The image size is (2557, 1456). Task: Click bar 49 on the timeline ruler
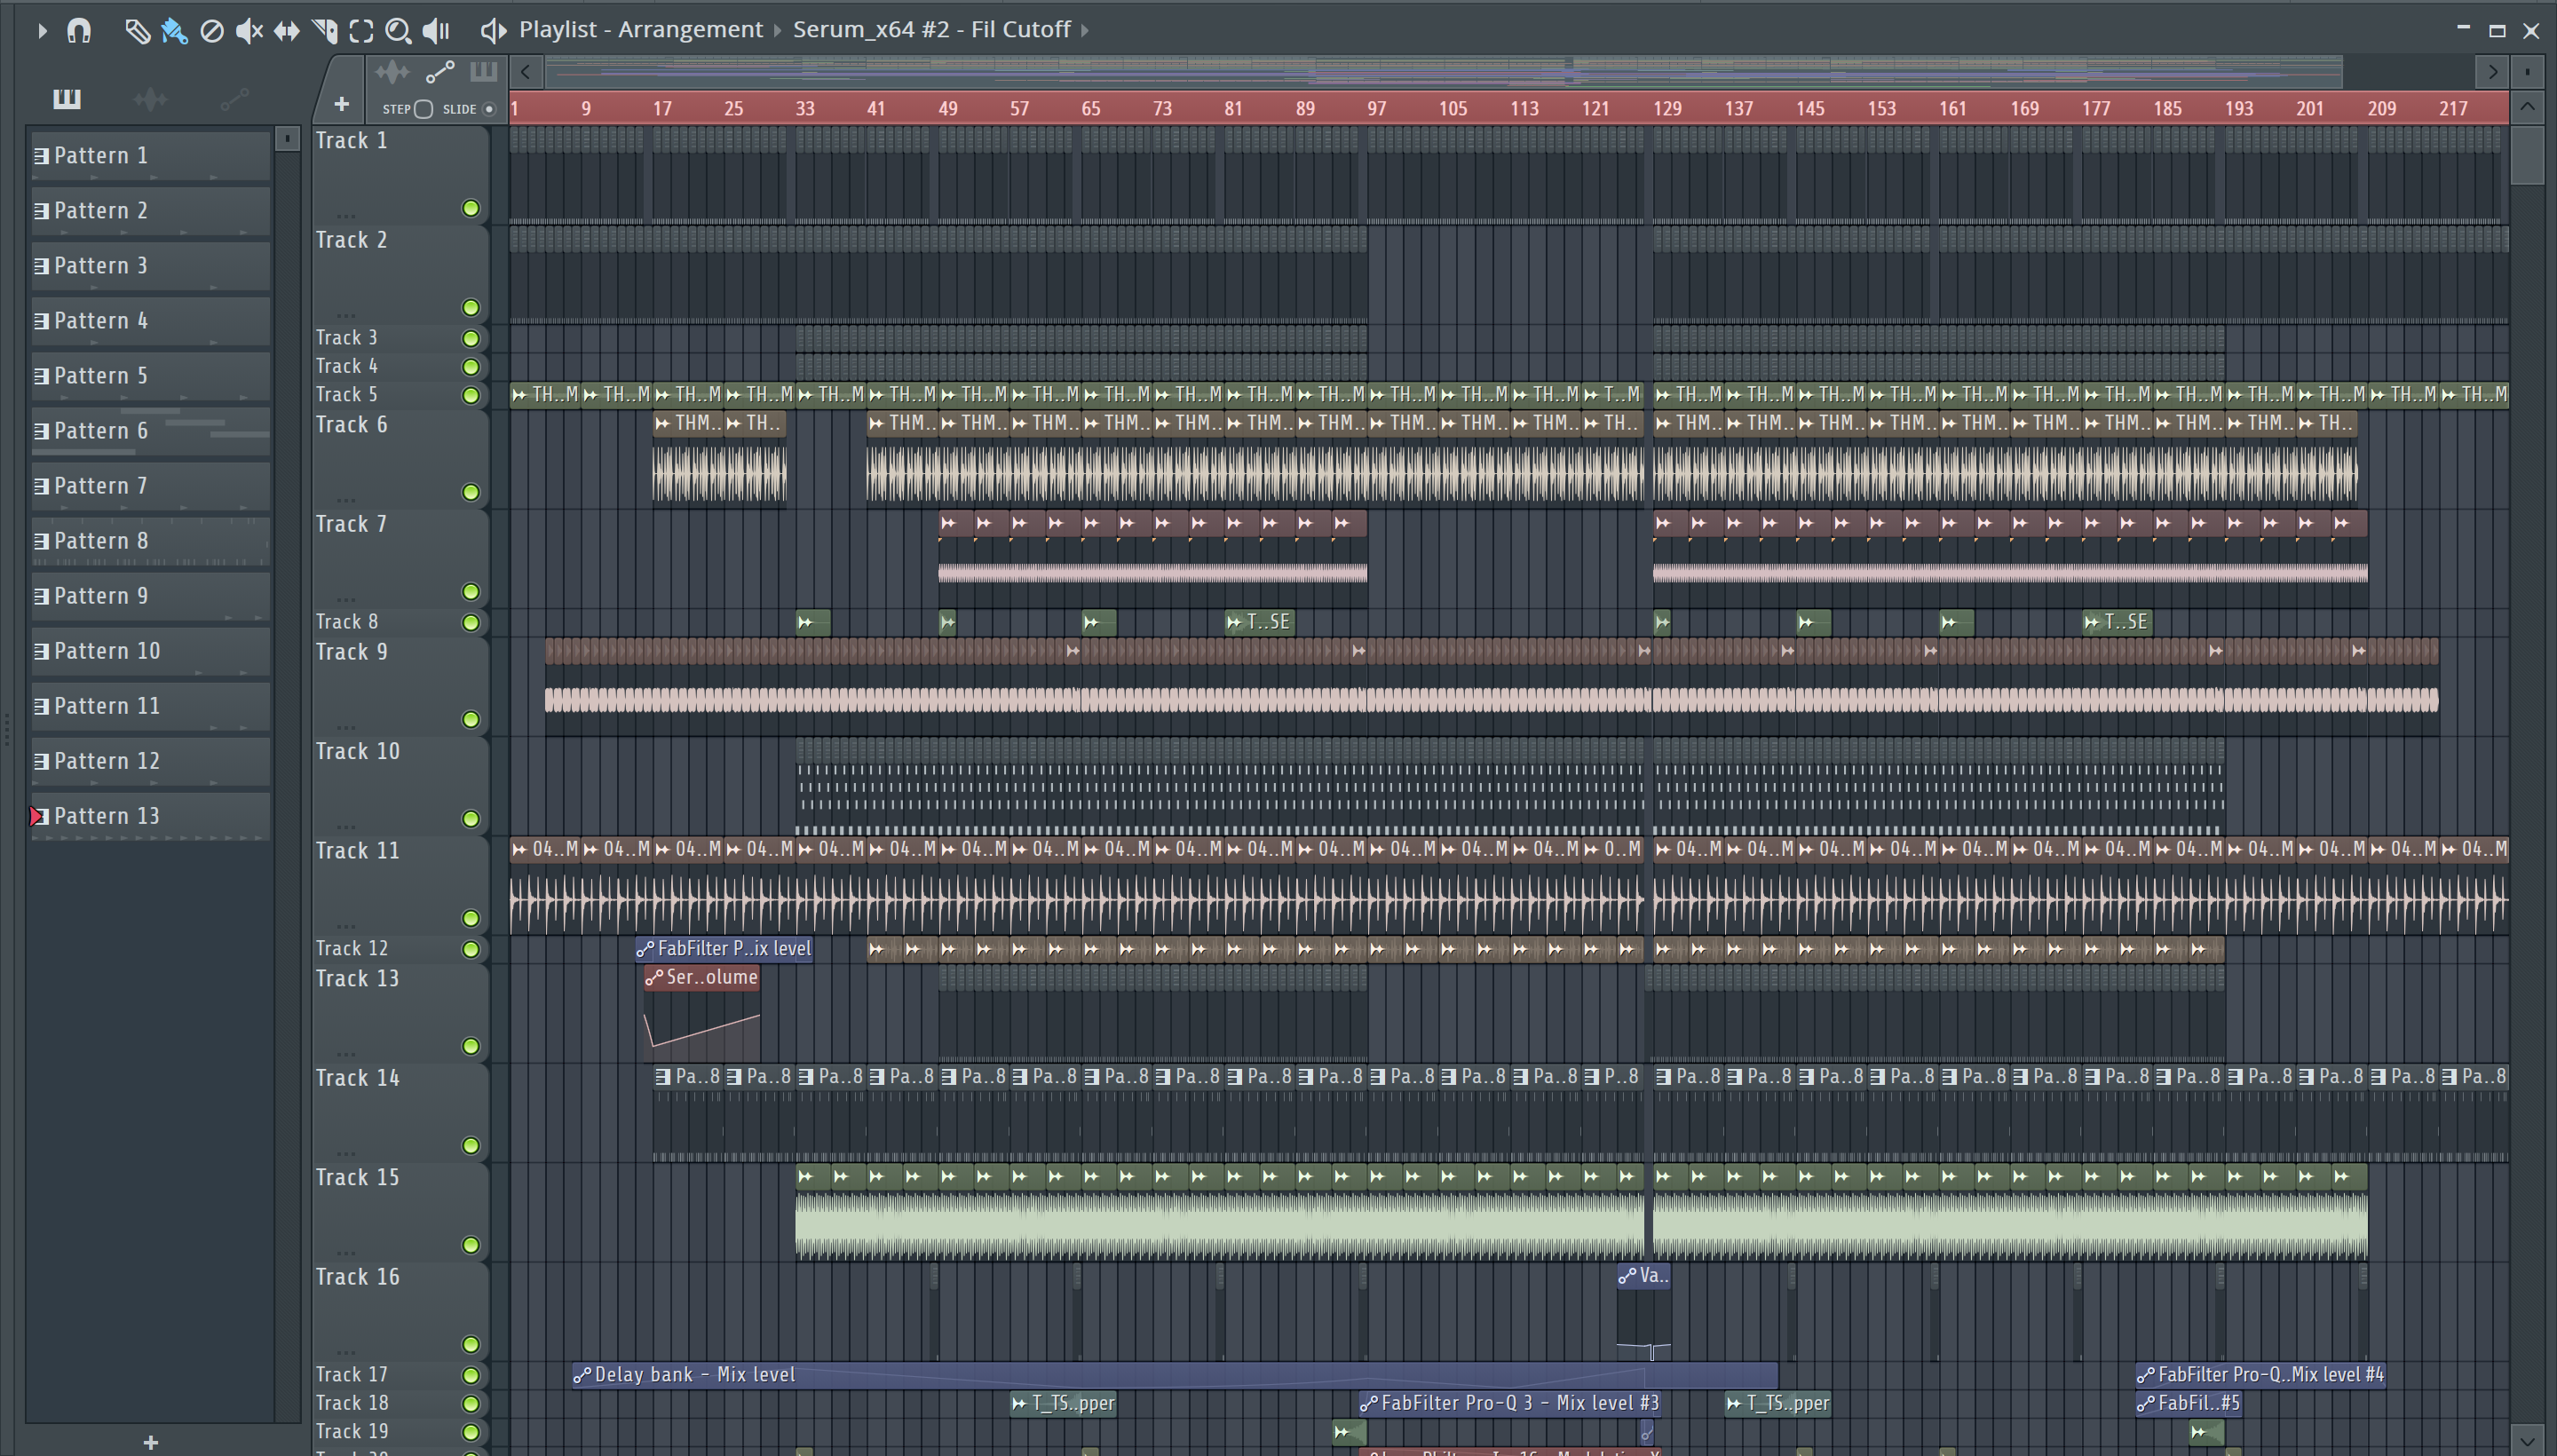tap(948, 108)
